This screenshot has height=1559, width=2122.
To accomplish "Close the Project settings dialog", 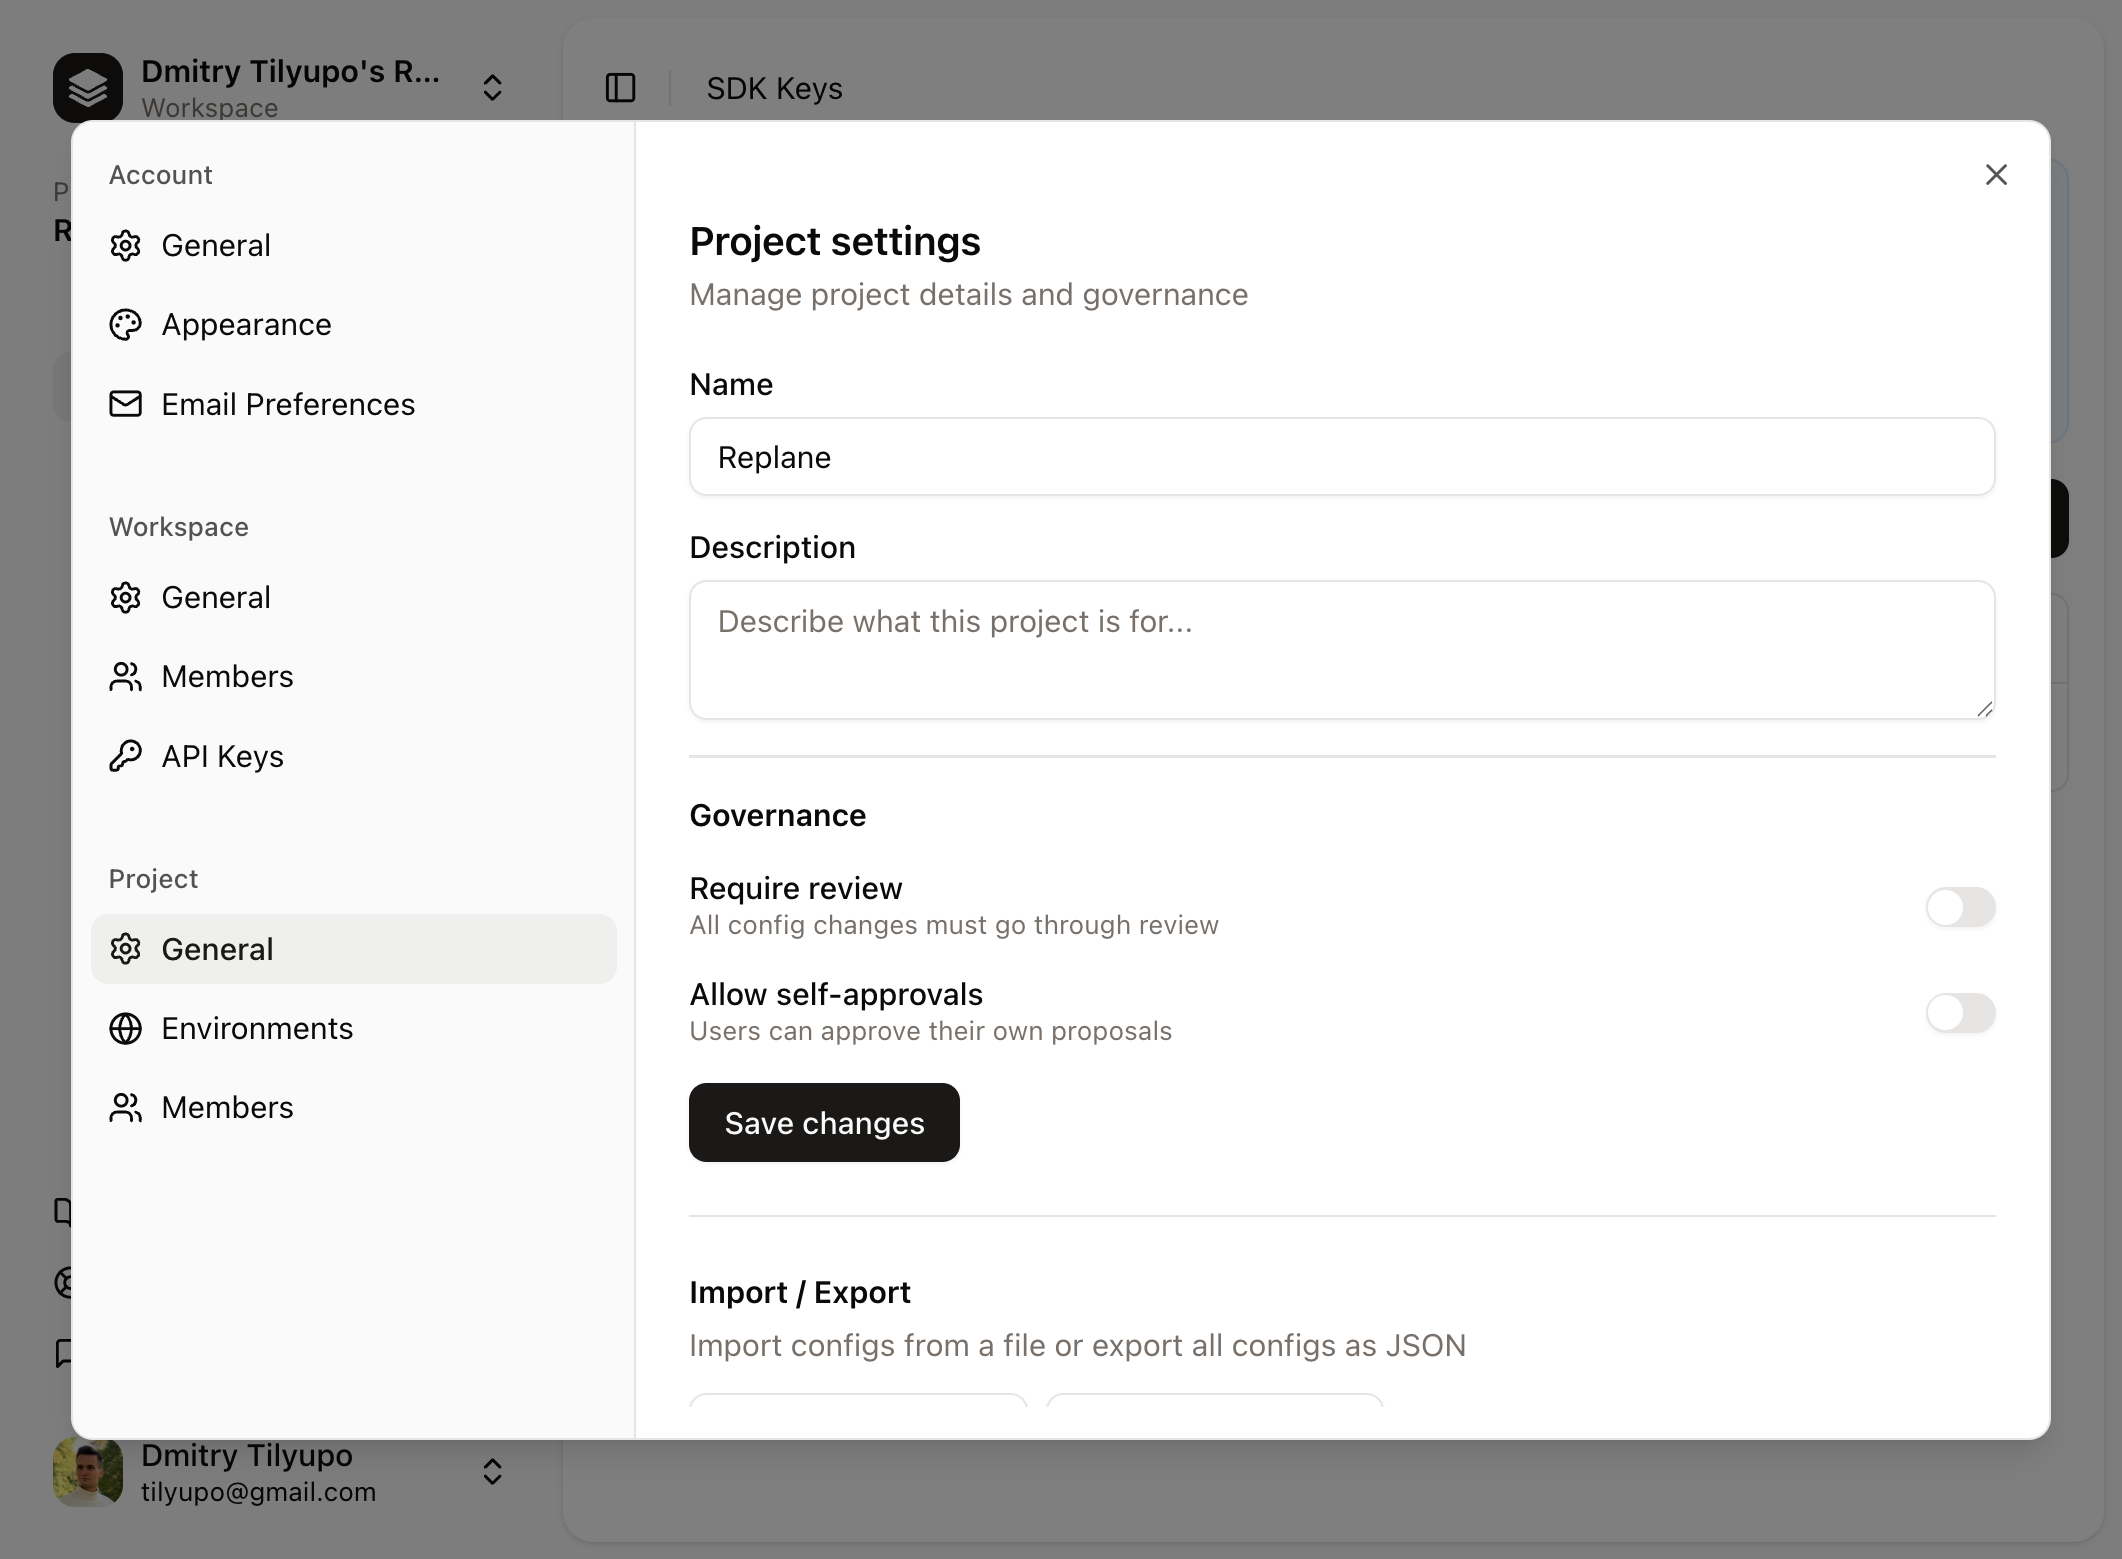I will point(1996,174).
